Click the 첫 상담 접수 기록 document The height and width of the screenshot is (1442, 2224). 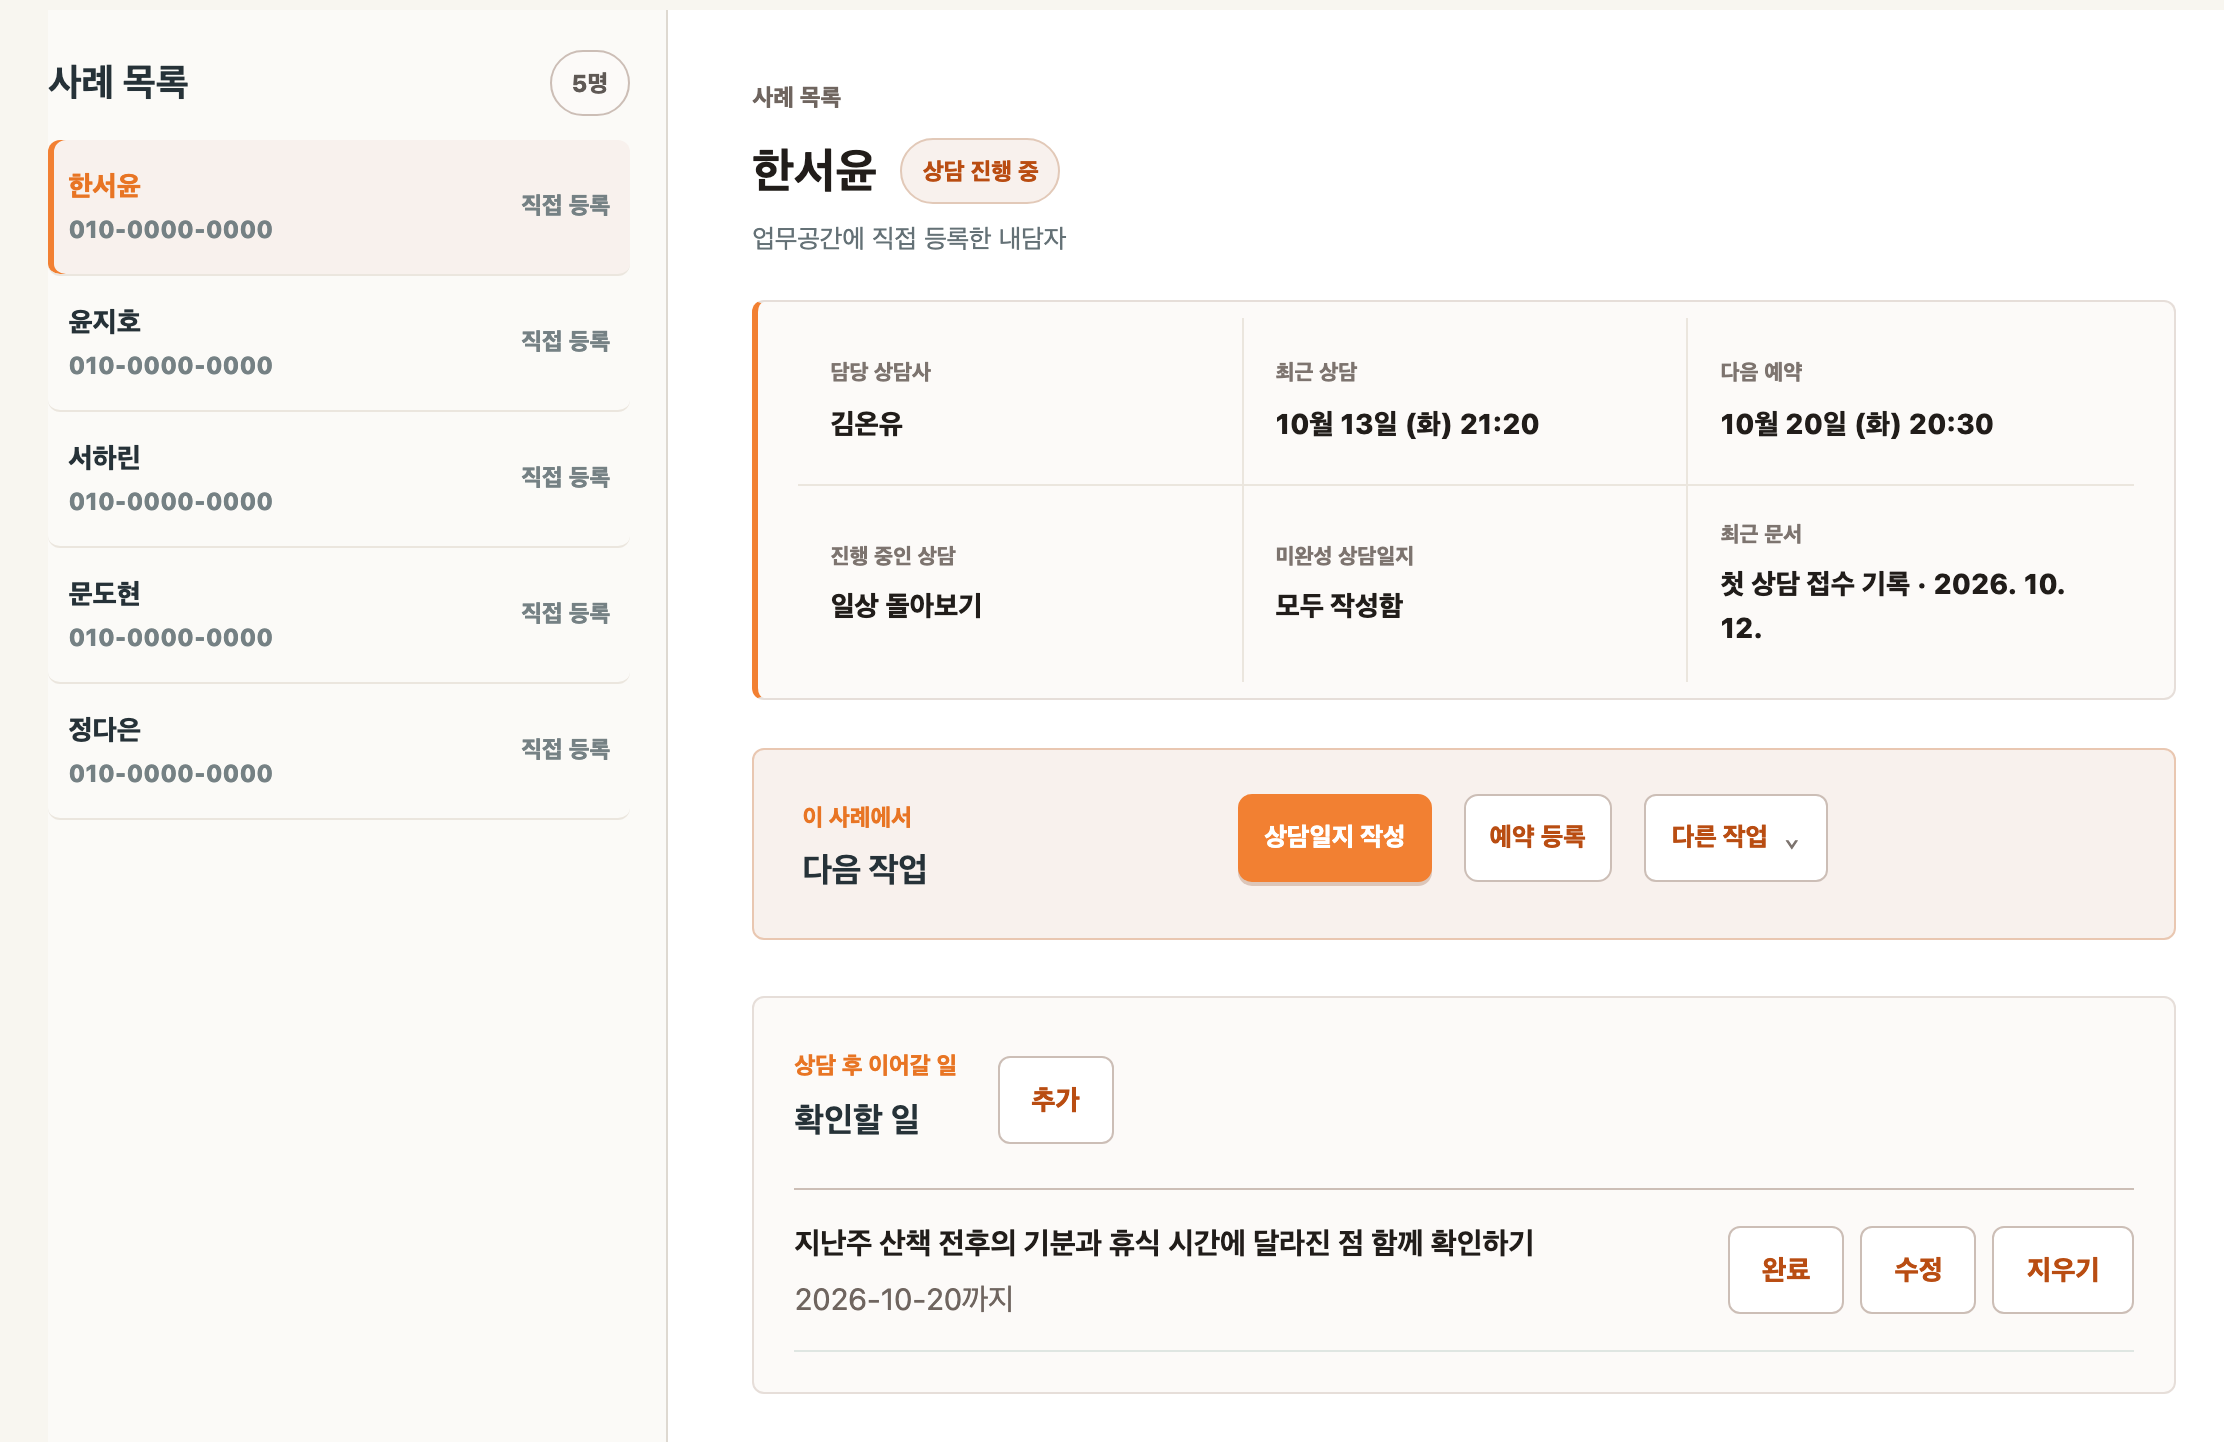[x=1892, y=605]
